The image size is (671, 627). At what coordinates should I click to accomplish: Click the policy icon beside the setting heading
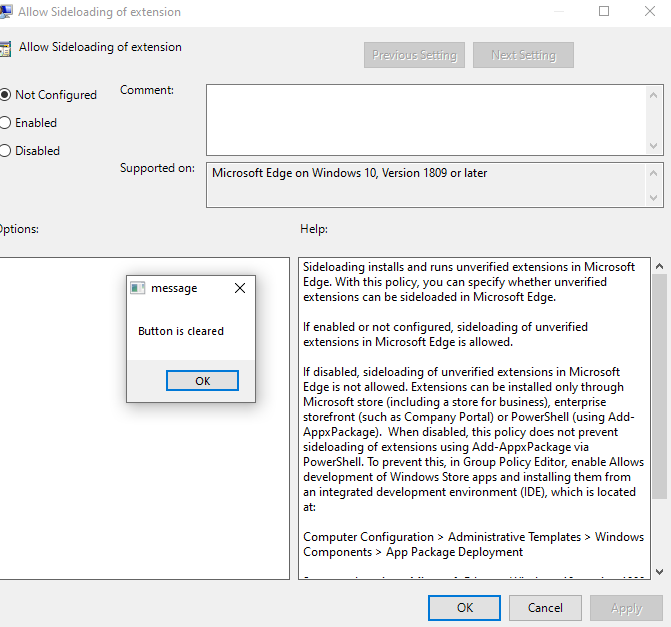[x=5, y=48]
